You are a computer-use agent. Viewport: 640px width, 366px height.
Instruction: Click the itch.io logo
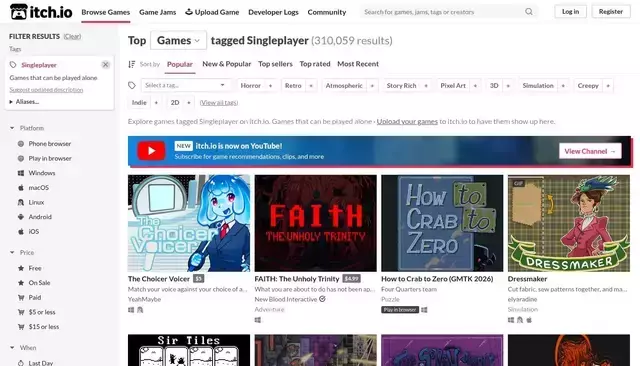coord(41,12)
